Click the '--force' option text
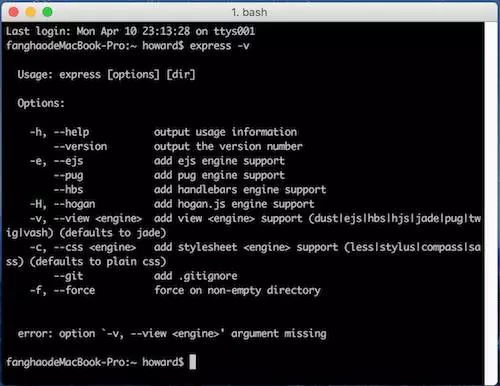 [x=74, y=290]
